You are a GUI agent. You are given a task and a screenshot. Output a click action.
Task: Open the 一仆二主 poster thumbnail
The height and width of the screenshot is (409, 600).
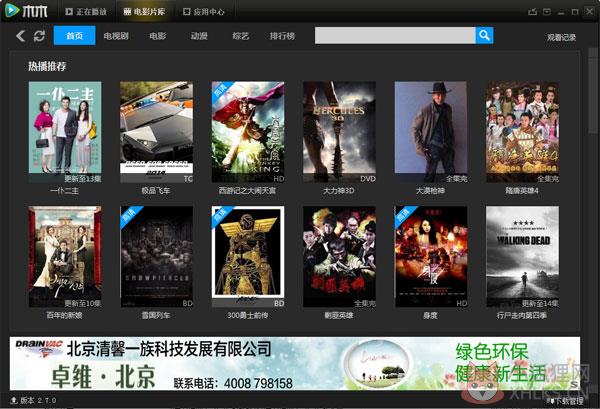pos(65,132)
